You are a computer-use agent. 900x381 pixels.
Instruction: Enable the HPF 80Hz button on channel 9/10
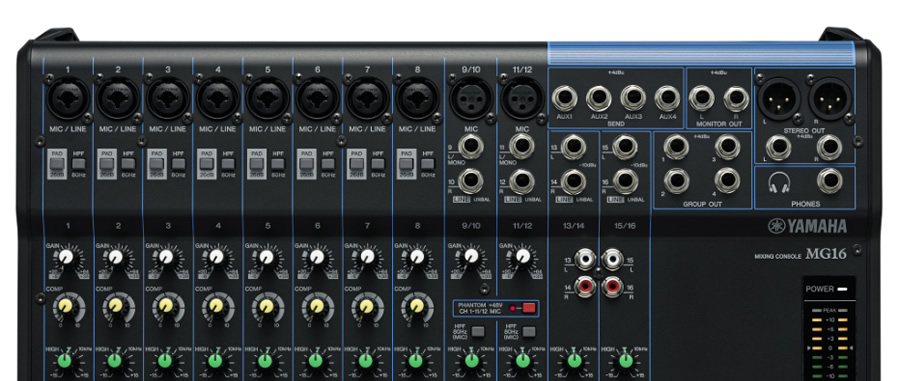click(478, 332)
